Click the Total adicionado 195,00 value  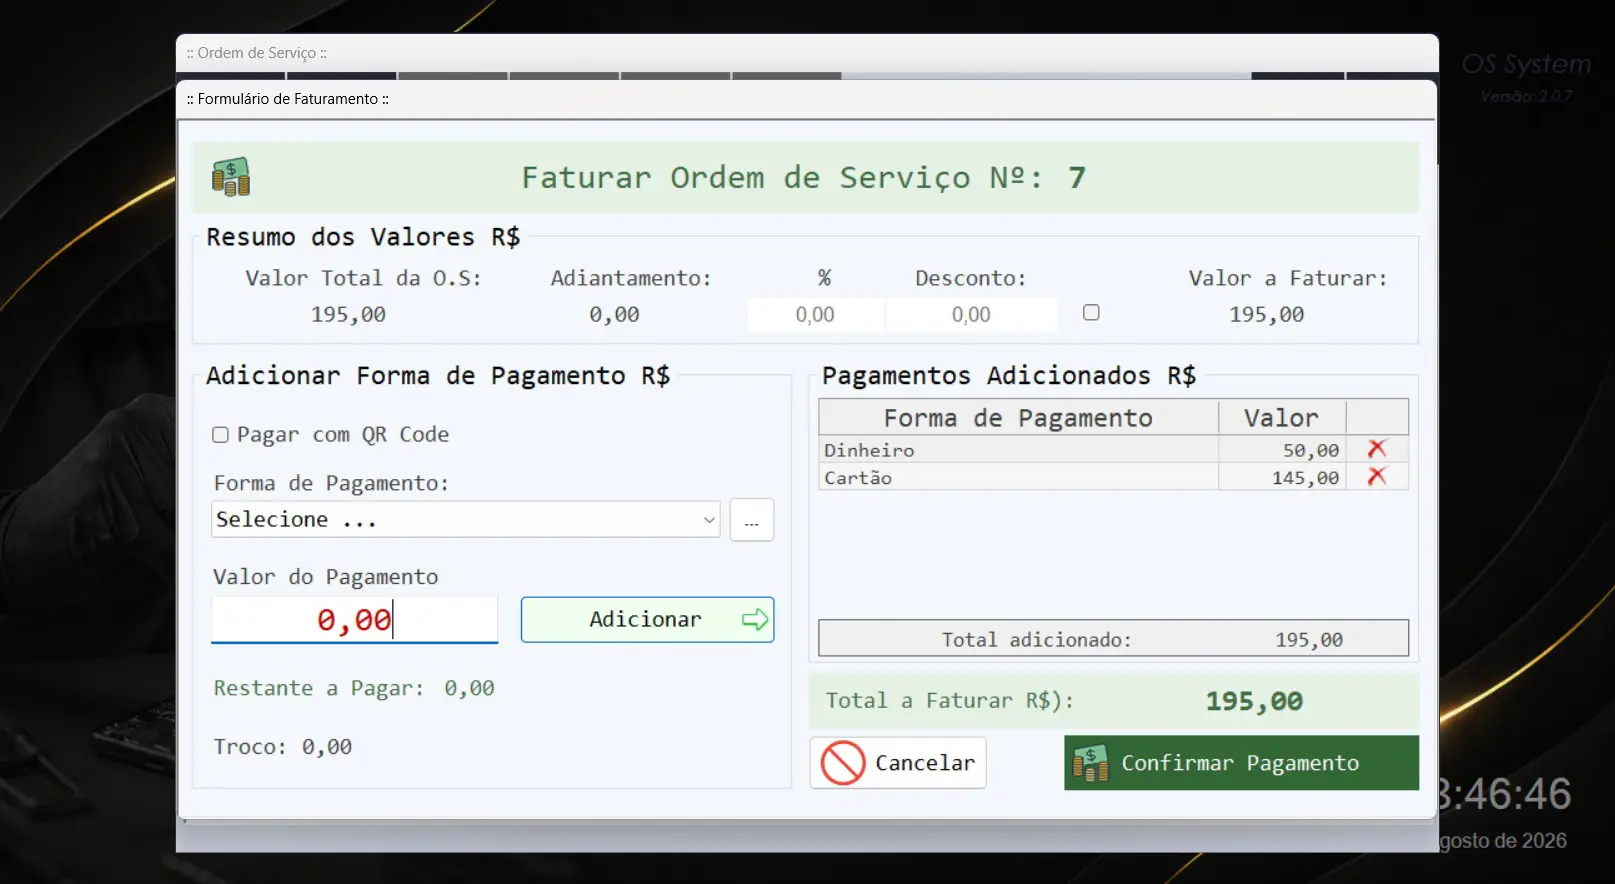pyautogui.click(x=1309, y=640)
